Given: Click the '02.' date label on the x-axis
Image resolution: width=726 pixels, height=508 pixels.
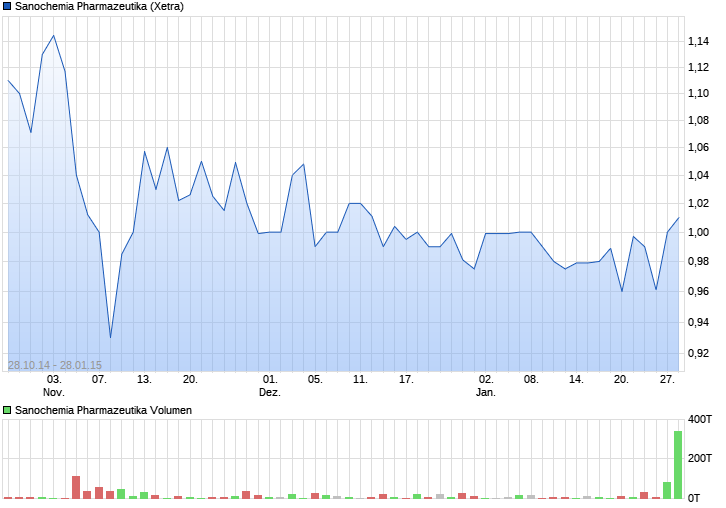Looking at the screenshot, I should pos(486,379).
